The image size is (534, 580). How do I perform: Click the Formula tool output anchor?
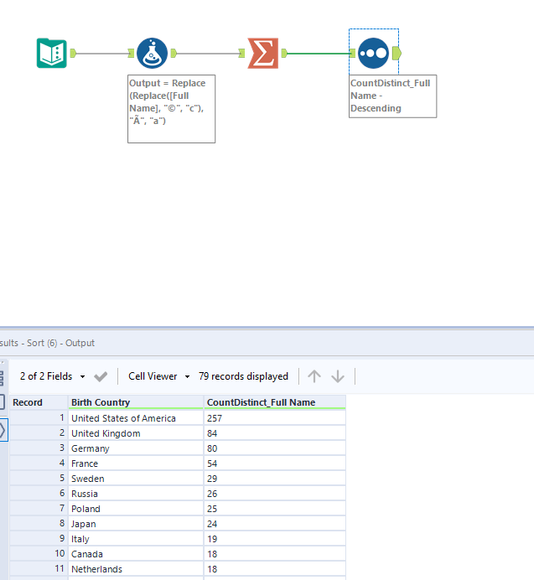tap(173, 53)
